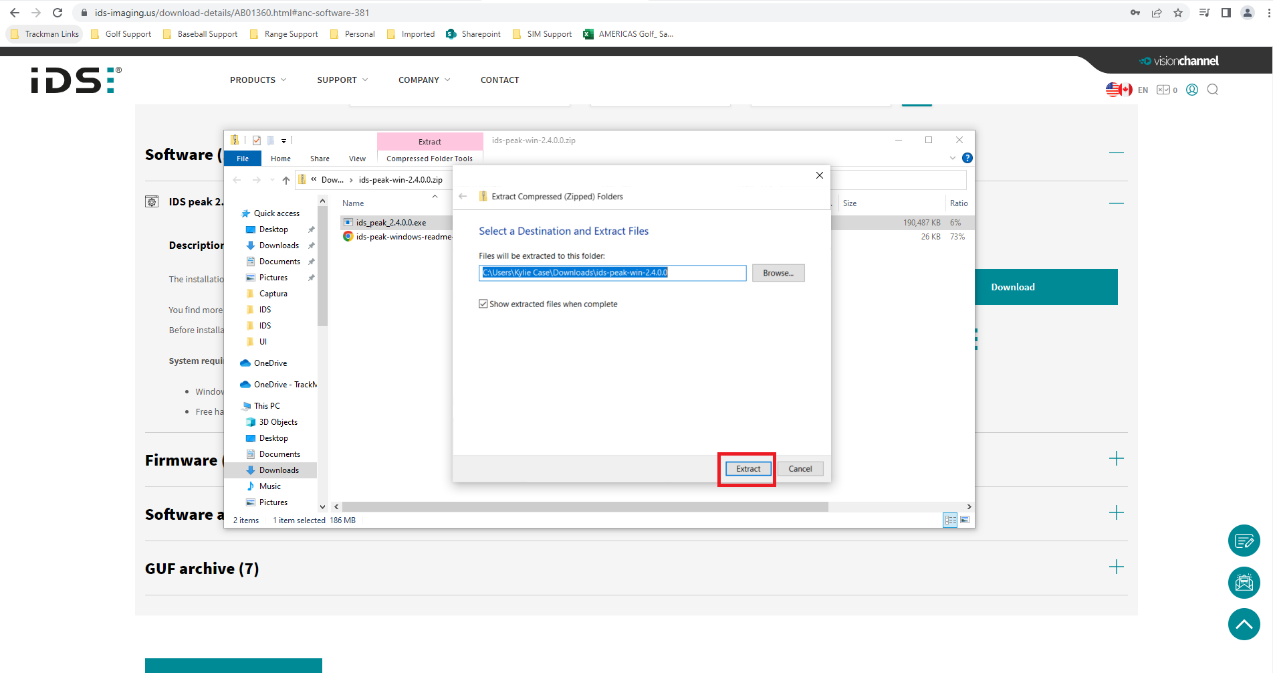Expand the GUF archive section
This screenshot has height=673, width=1273.
coord(1116,567)
